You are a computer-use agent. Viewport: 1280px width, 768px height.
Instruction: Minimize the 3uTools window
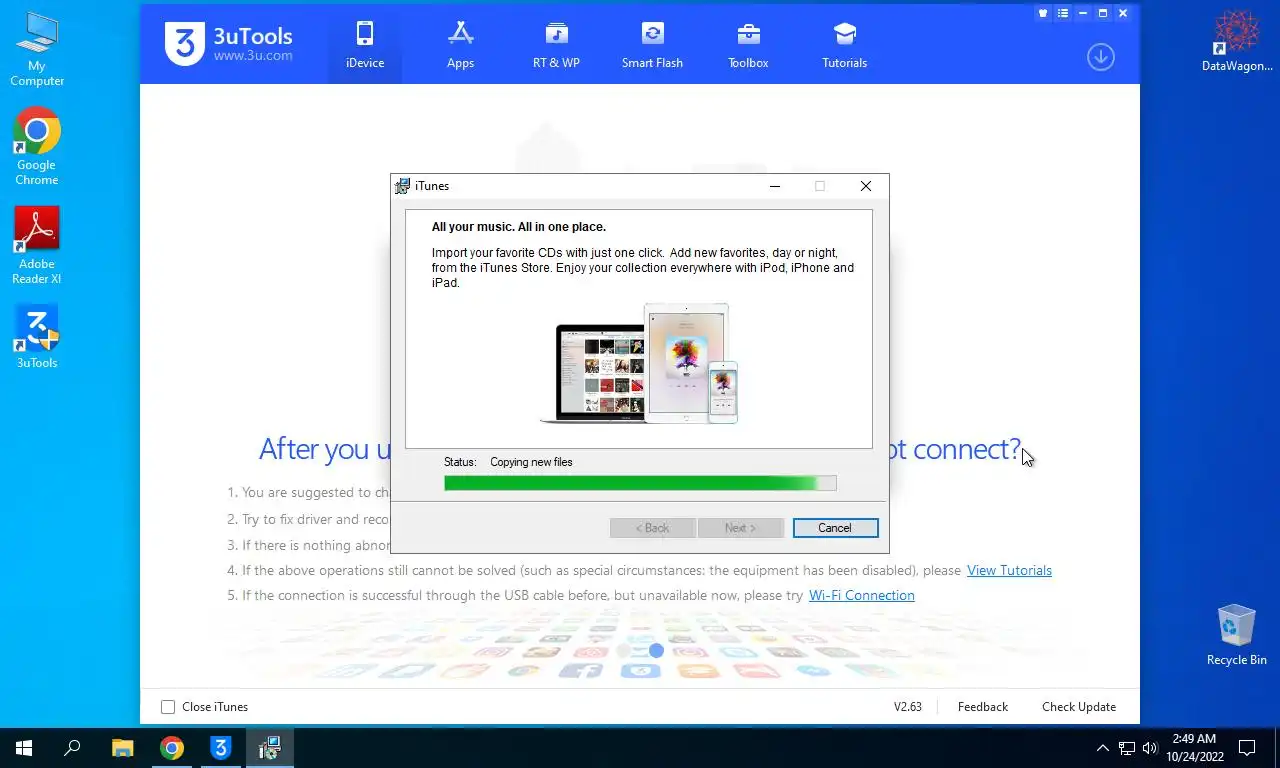click(x=1083, y=14)
